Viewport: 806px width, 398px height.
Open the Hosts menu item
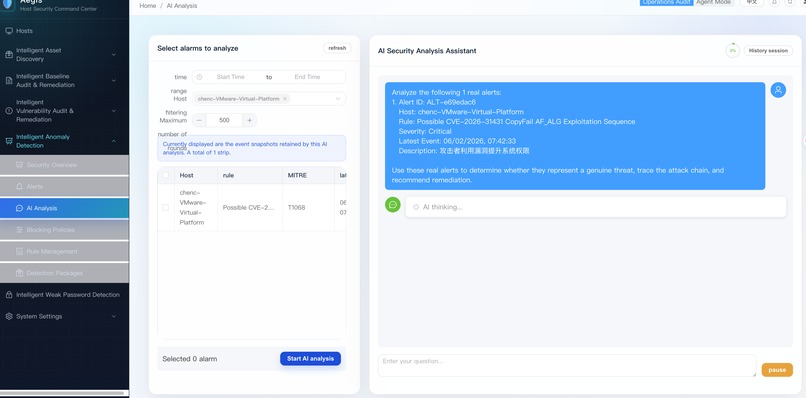(64, 31)
